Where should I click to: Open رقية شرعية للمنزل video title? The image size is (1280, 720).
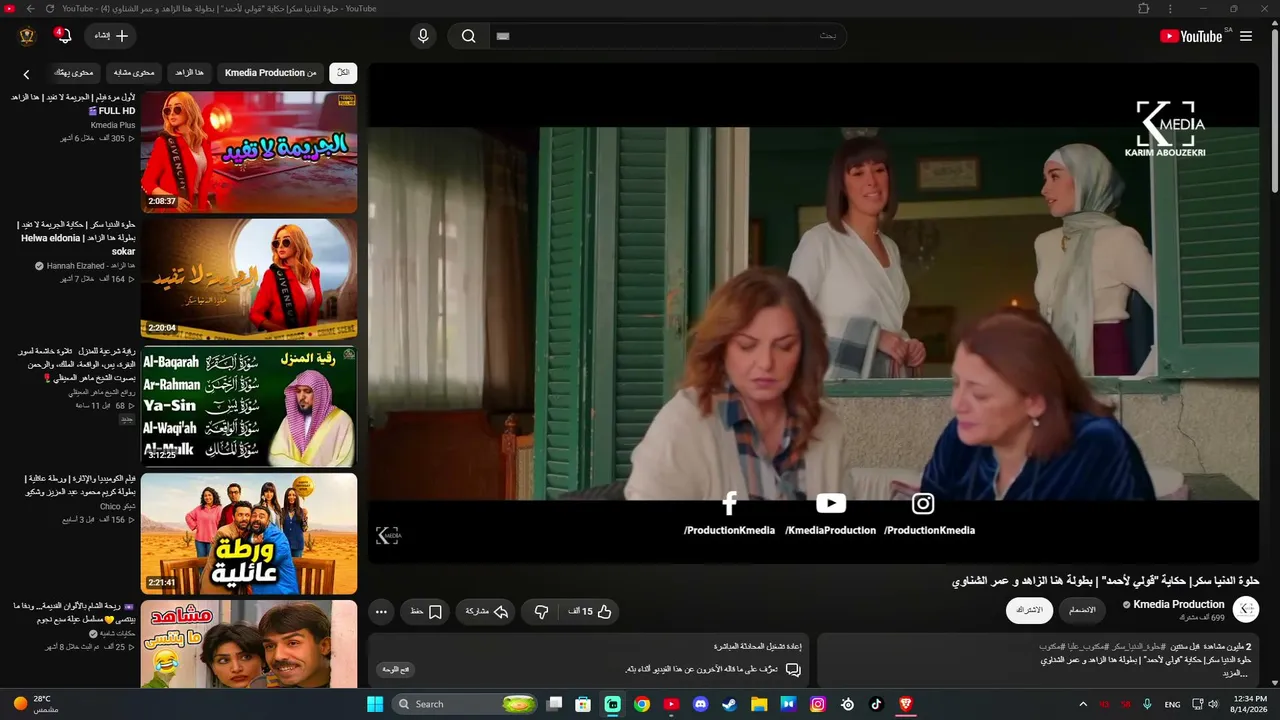click(76, 365)
